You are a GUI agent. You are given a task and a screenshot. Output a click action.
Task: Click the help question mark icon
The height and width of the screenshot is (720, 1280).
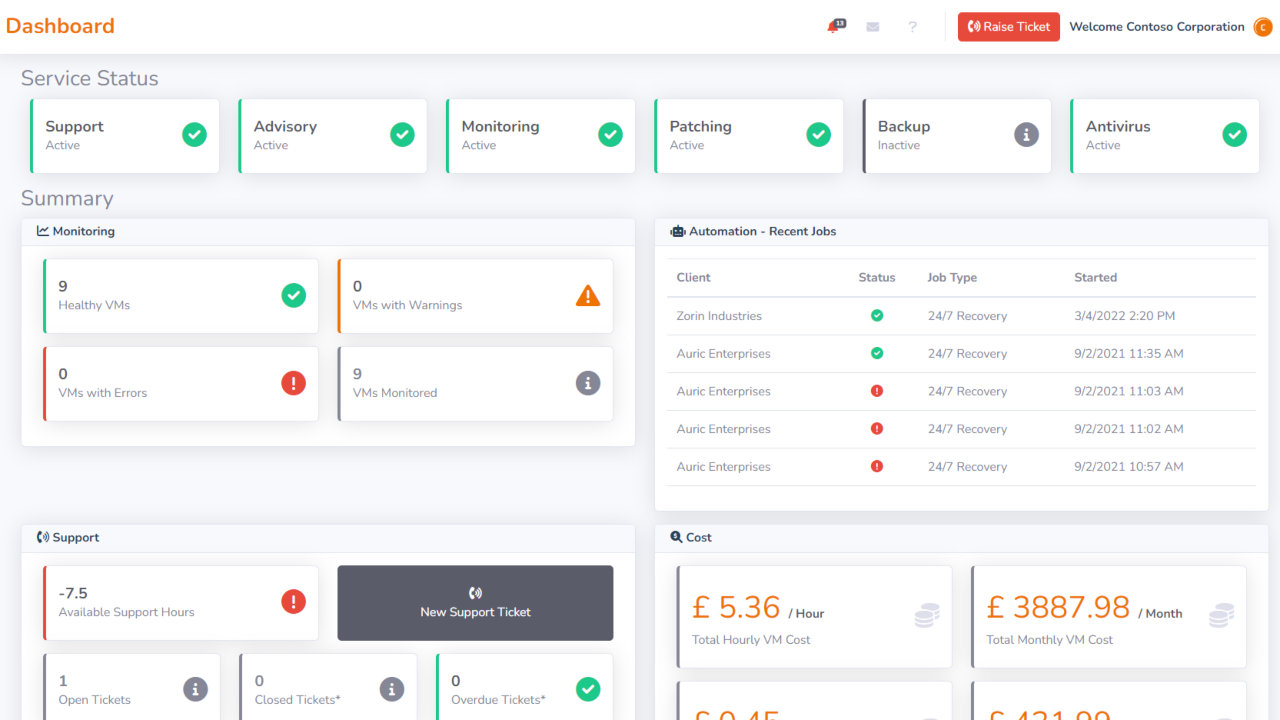click(x=912, y=27)
